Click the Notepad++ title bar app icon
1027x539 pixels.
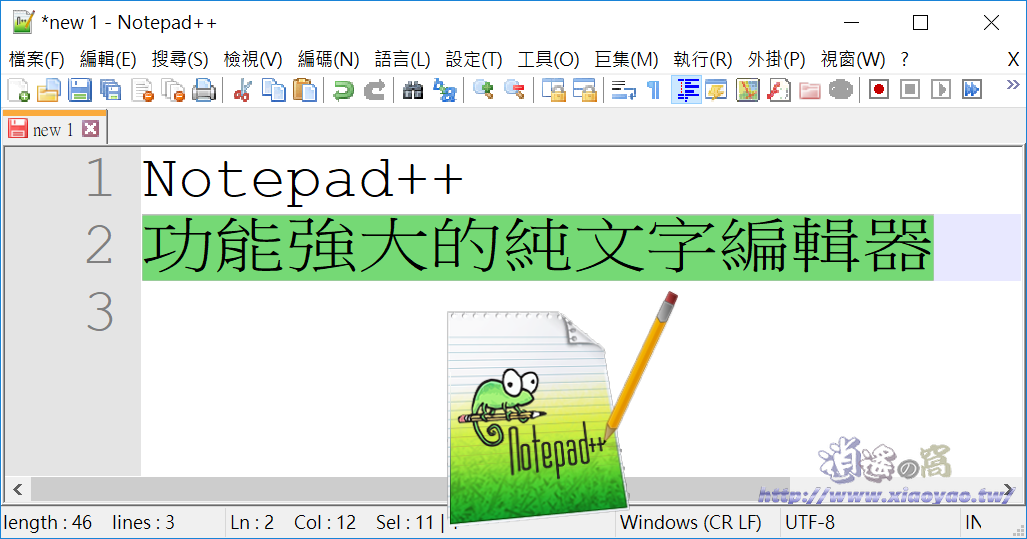23,22
